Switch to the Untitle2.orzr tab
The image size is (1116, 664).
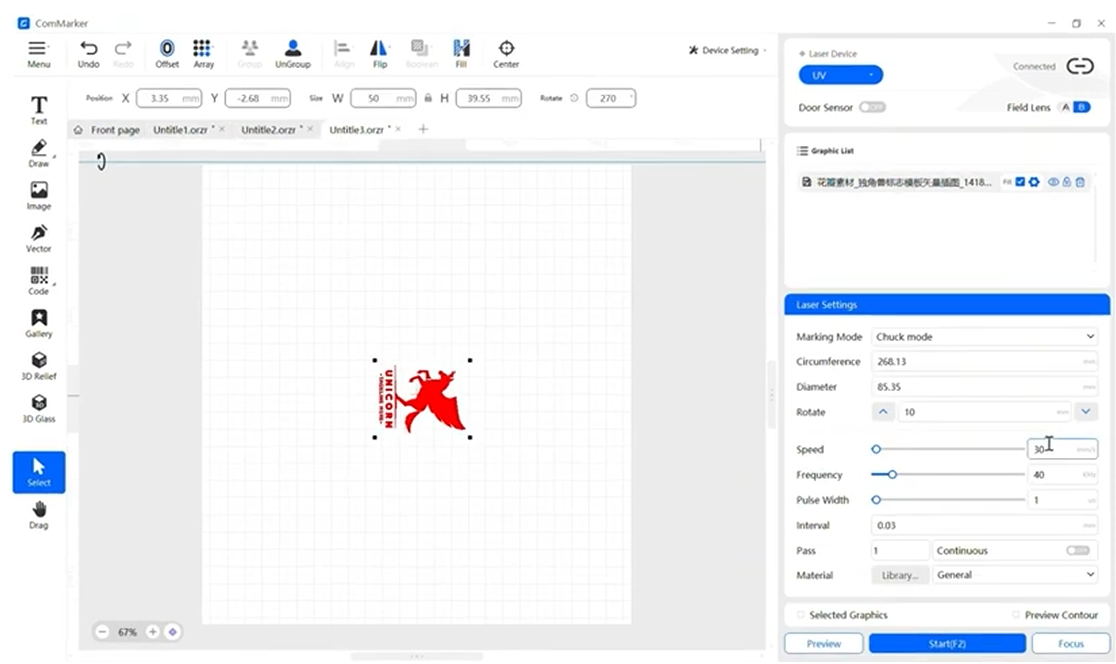(x=270, y=130)
